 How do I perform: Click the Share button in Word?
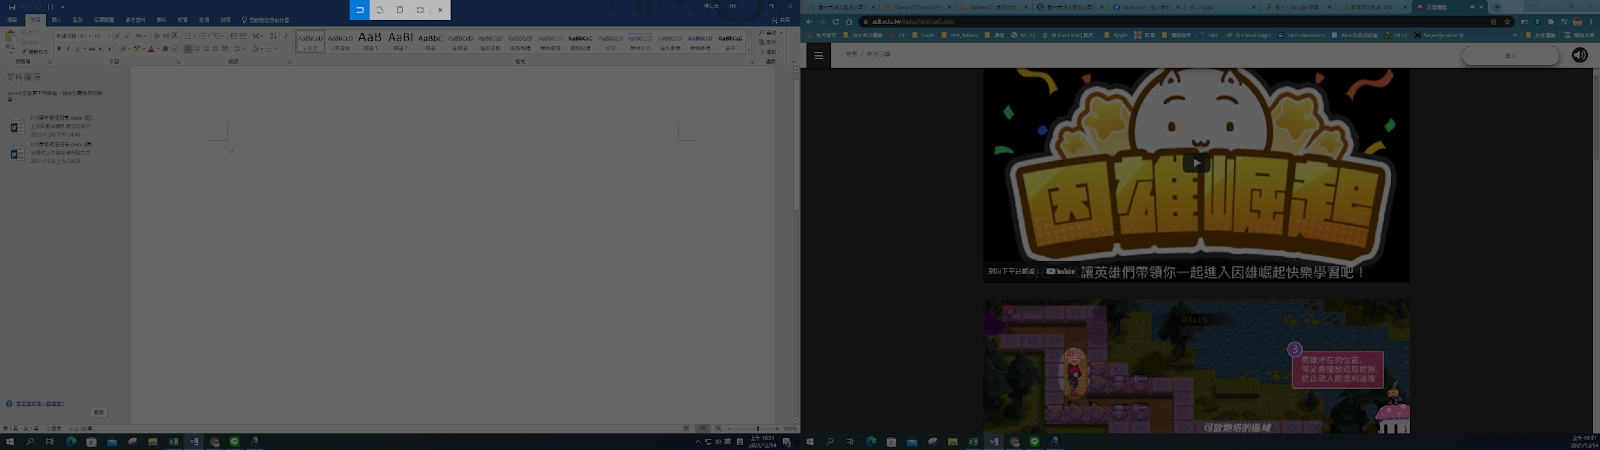pyautogui.click(x=781, y=19)
